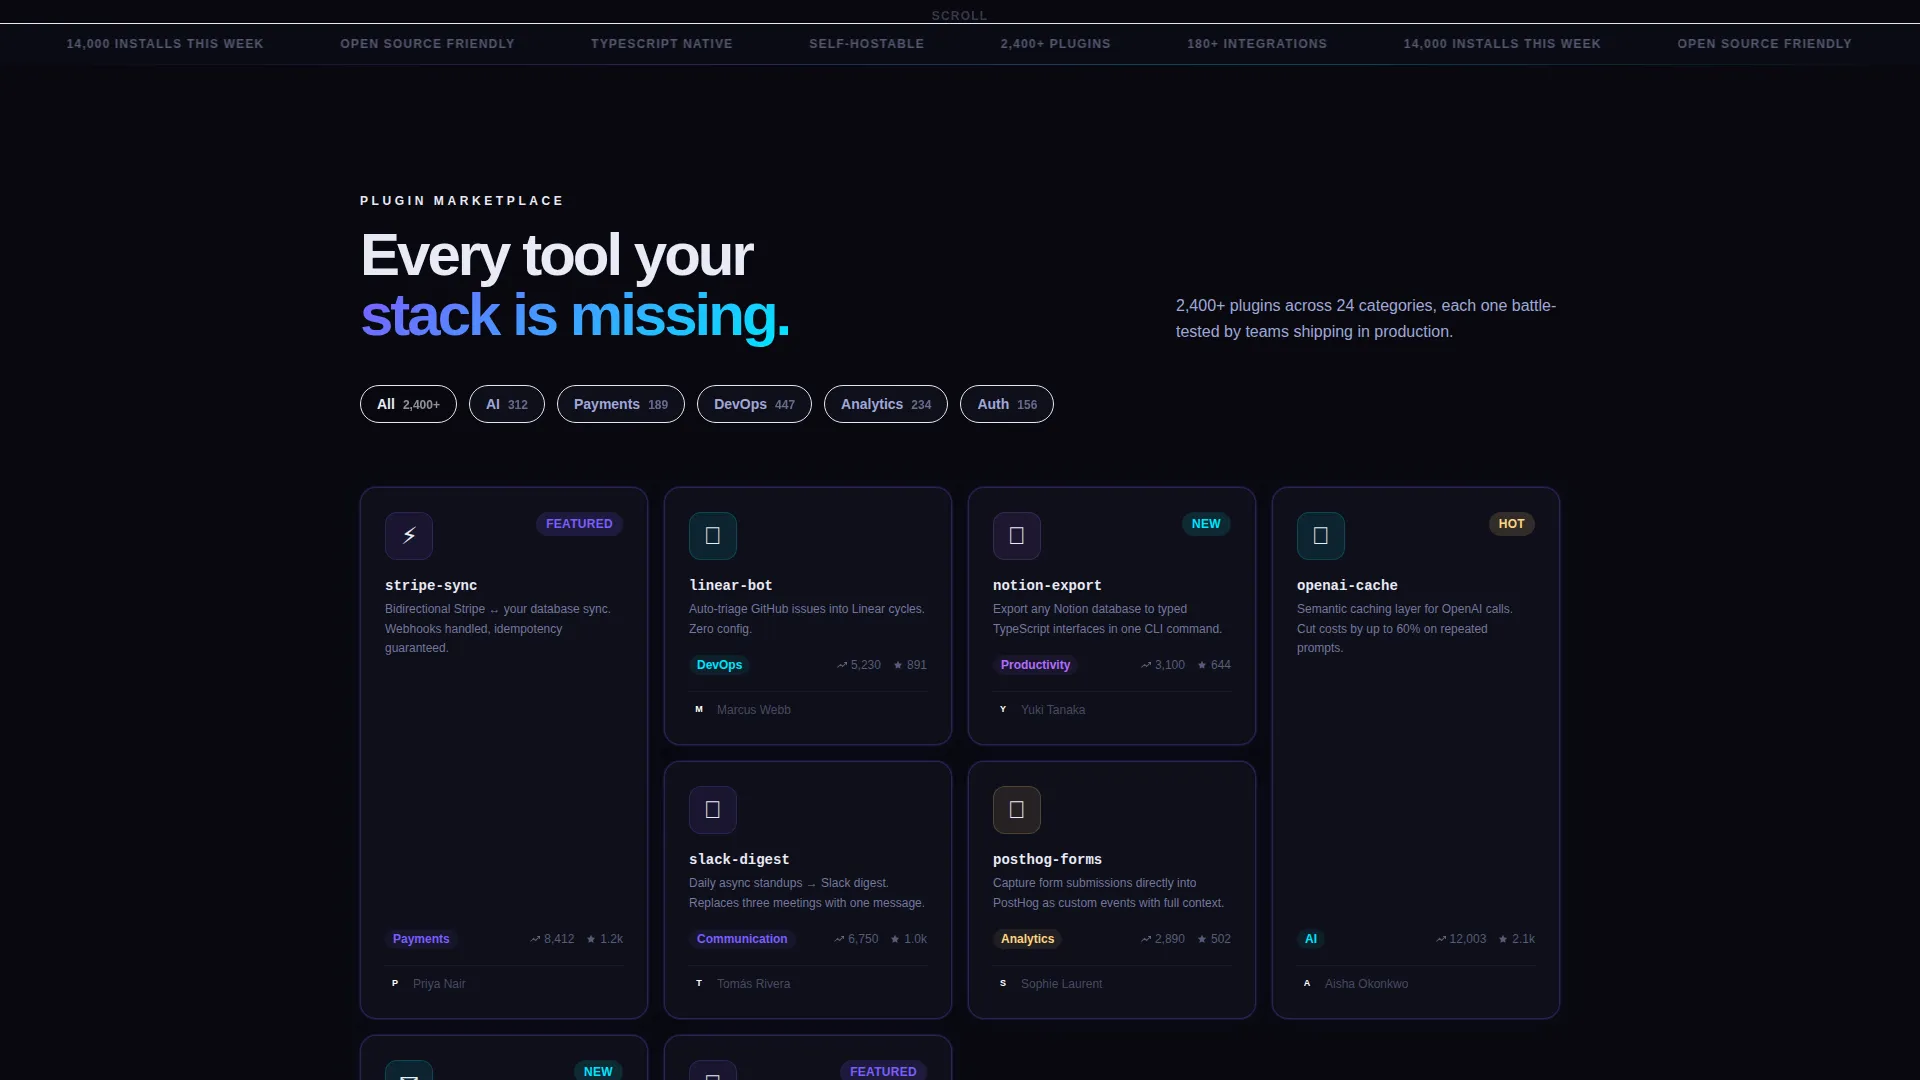Click the 8,412 installs count

(559, 939)
